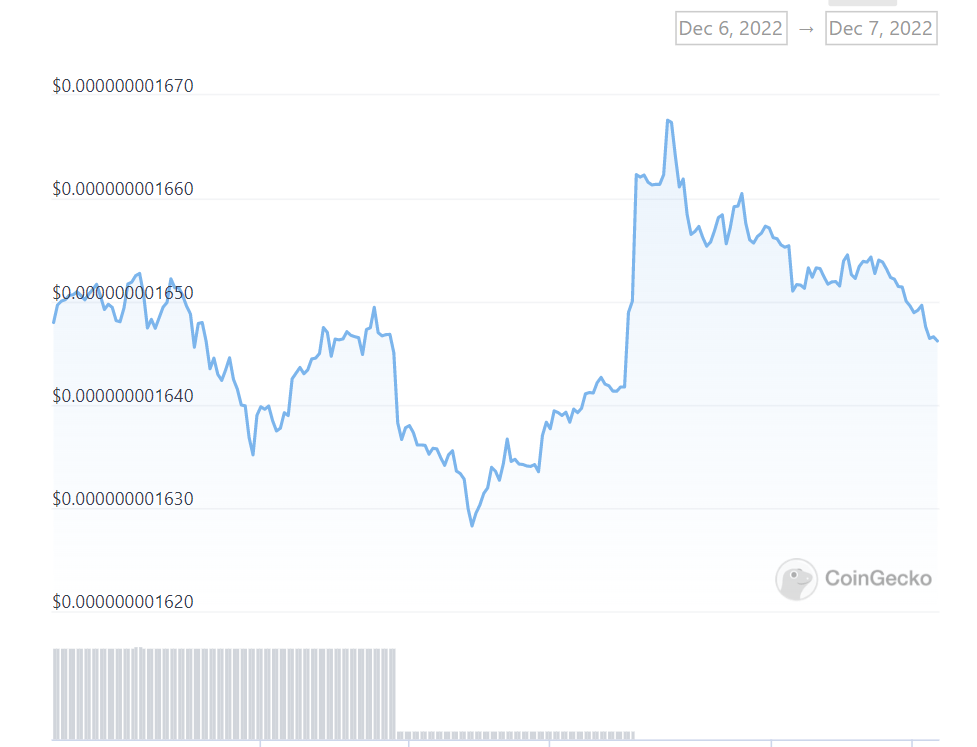
Task: Select the $0.000000001670 price axis label
Action: point(123,85)
